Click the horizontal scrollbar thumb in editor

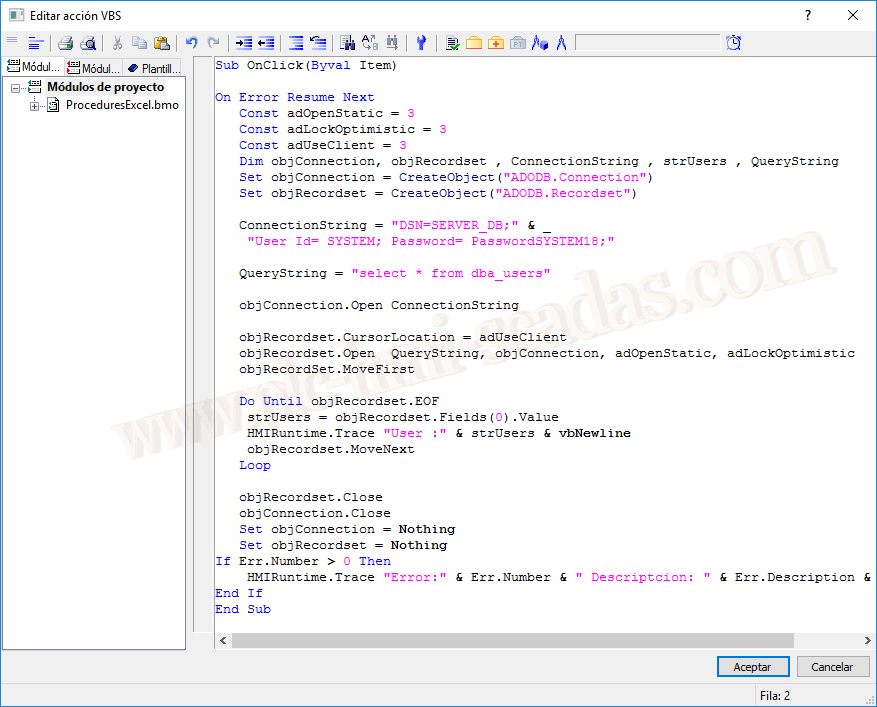[510, 641]
